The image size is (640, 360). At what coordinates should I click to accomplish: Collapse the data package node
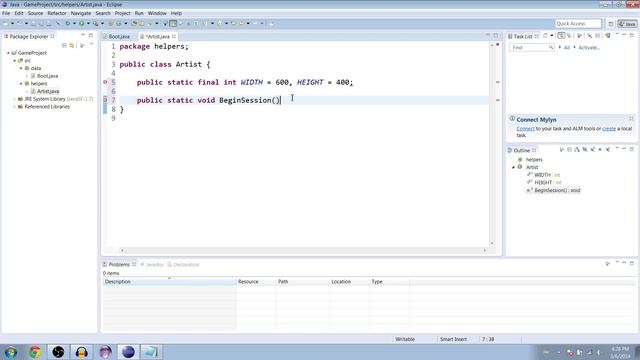[21, 69]
